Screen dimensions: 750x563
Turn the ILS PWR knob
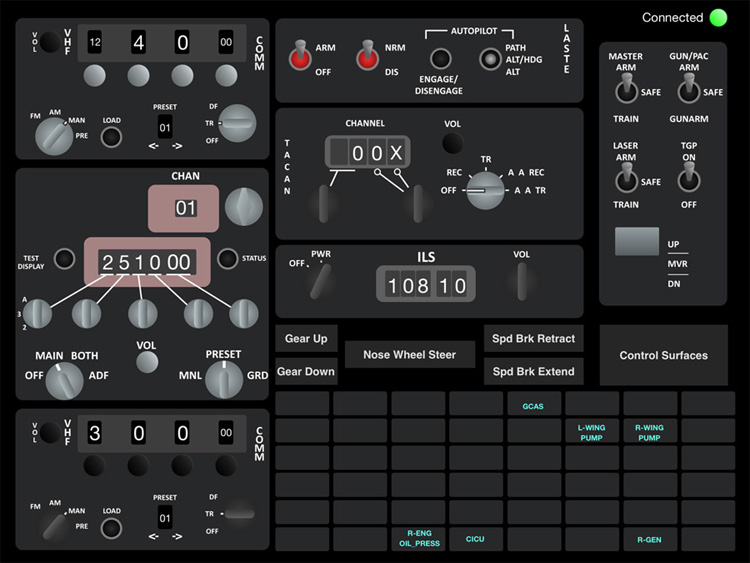pos(320,282)
